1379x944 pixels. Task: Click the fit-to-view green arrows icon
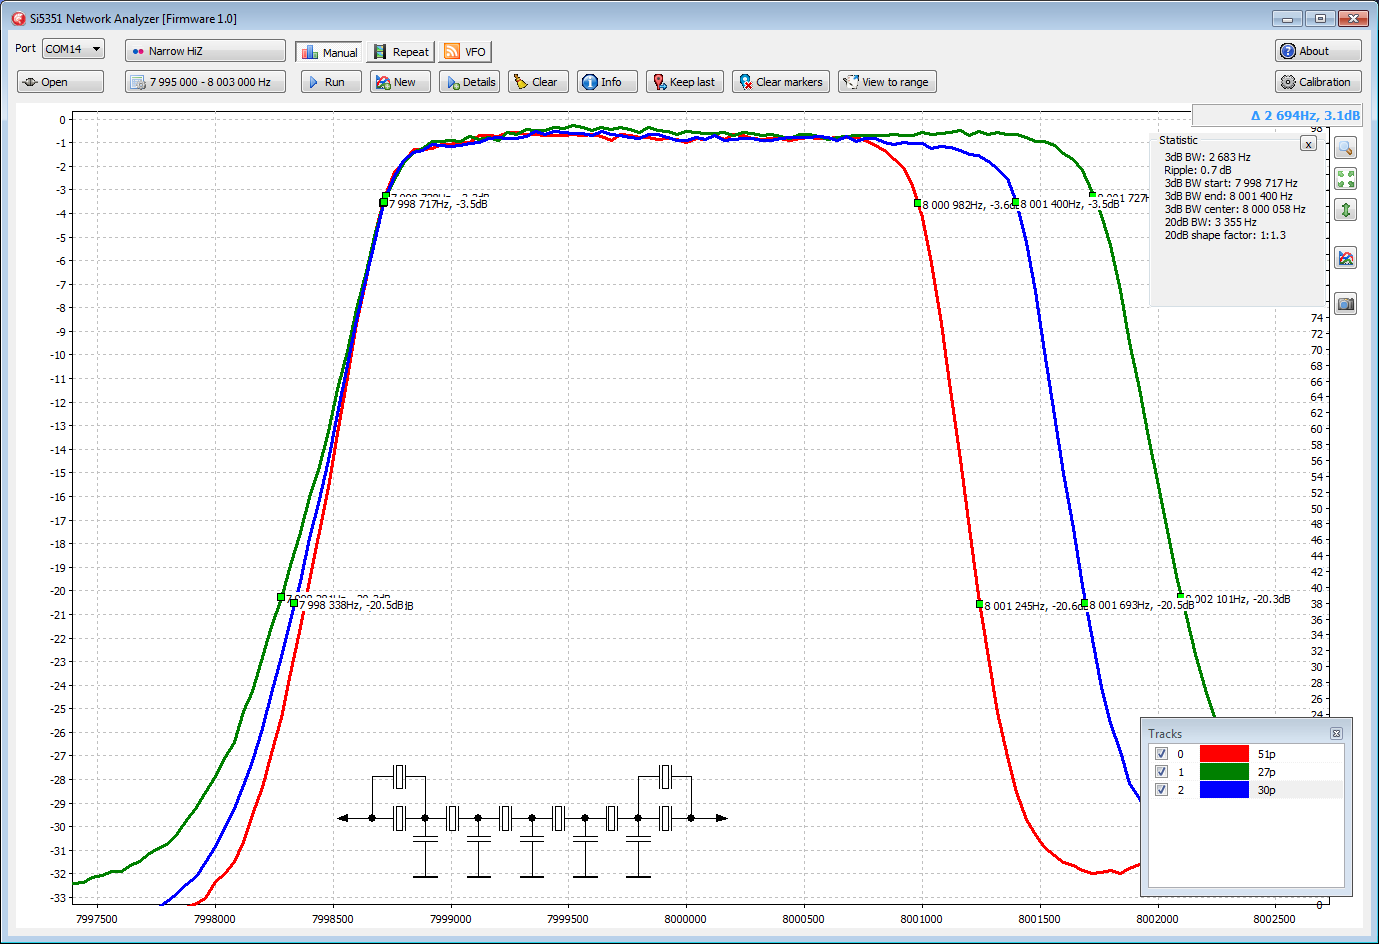click(1346, 179)
